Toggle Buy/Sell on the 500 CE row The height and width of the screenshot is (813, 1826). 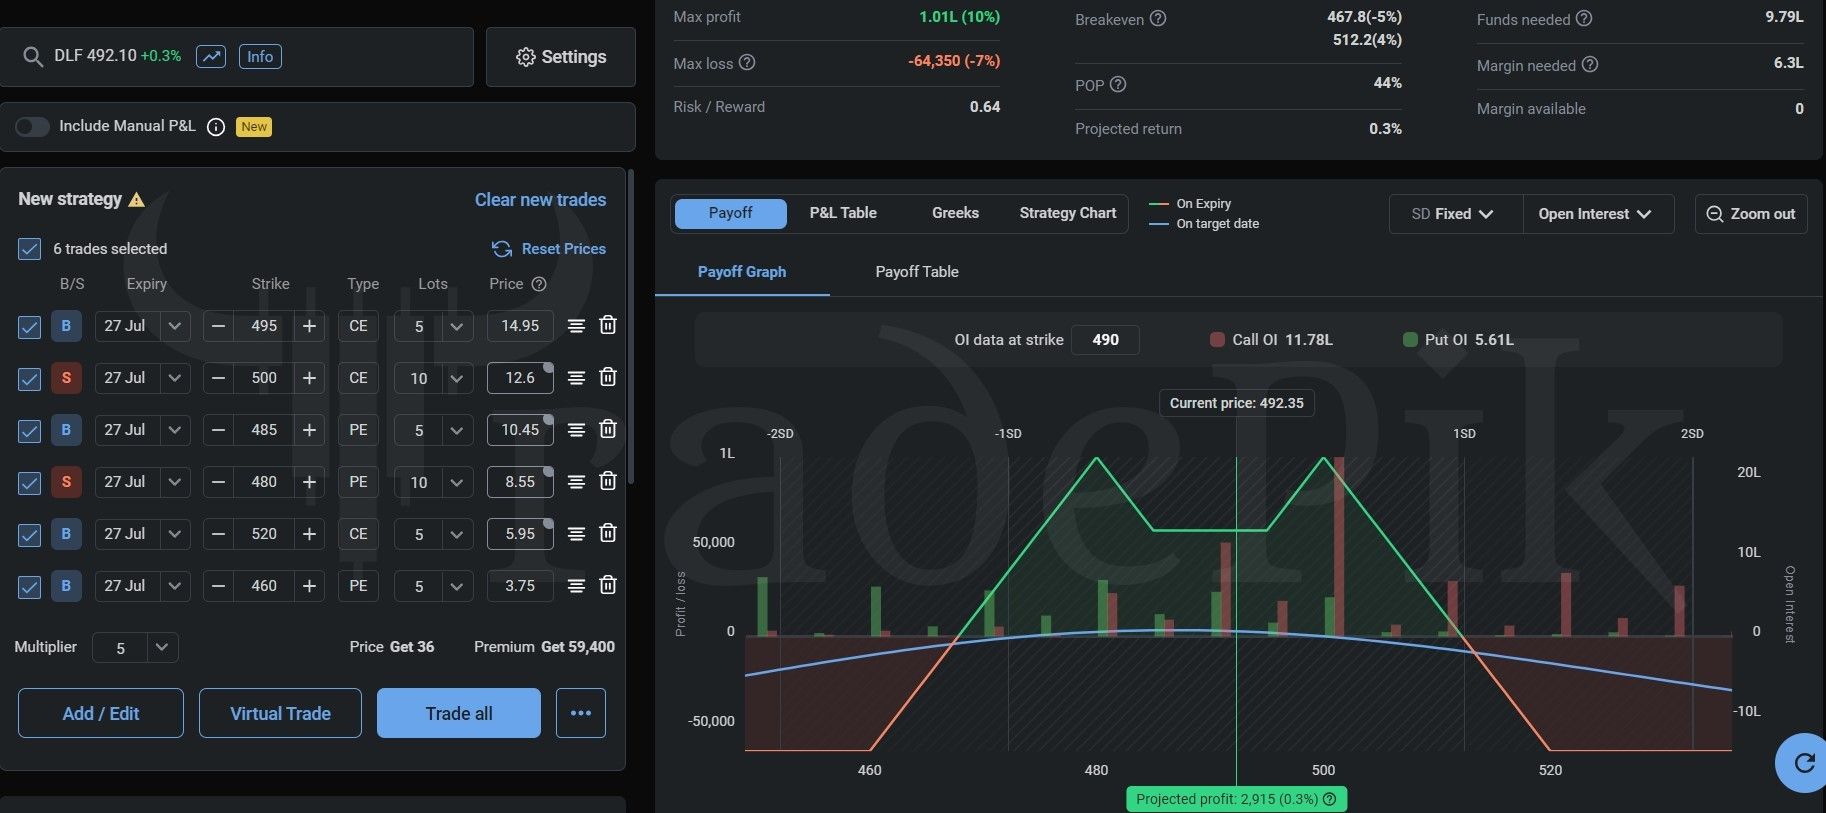pyautogui.click(x=66, y=378)
